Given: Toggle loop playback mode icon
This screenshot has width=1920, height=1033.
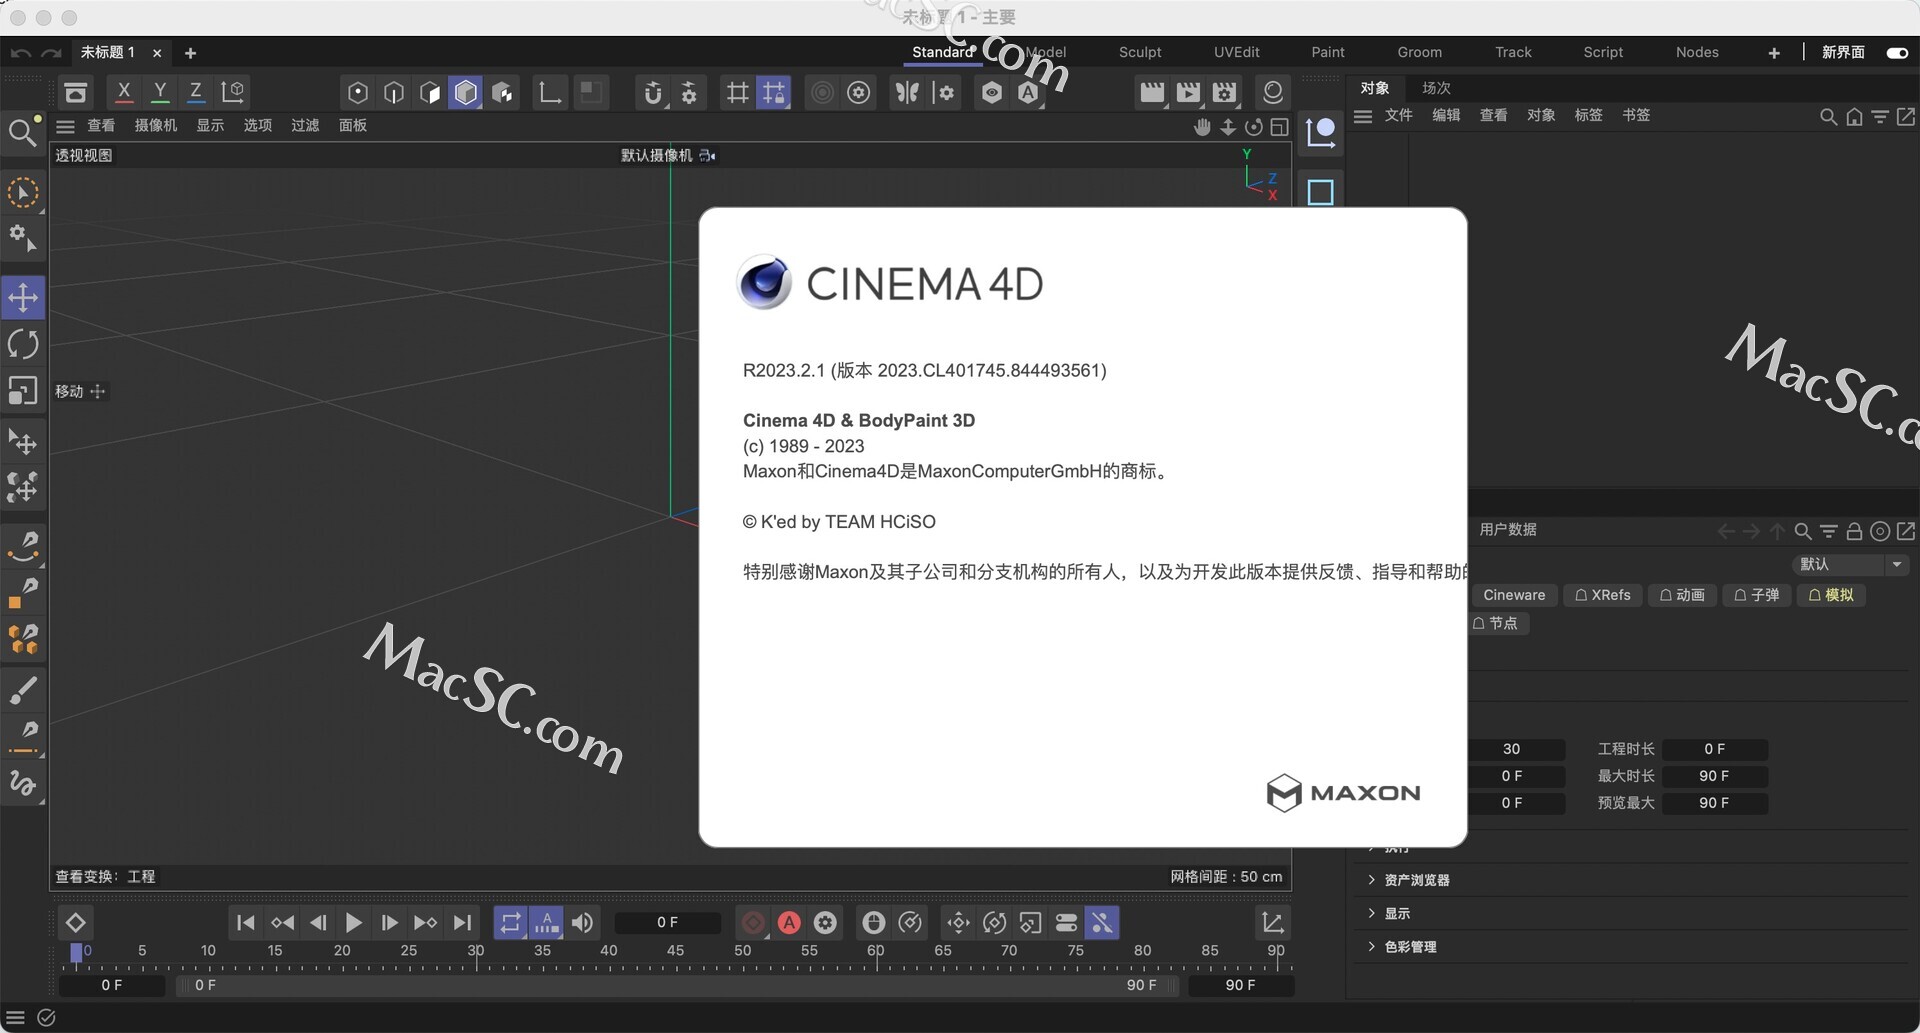Looking at the screenshot, I should point(510,922).
